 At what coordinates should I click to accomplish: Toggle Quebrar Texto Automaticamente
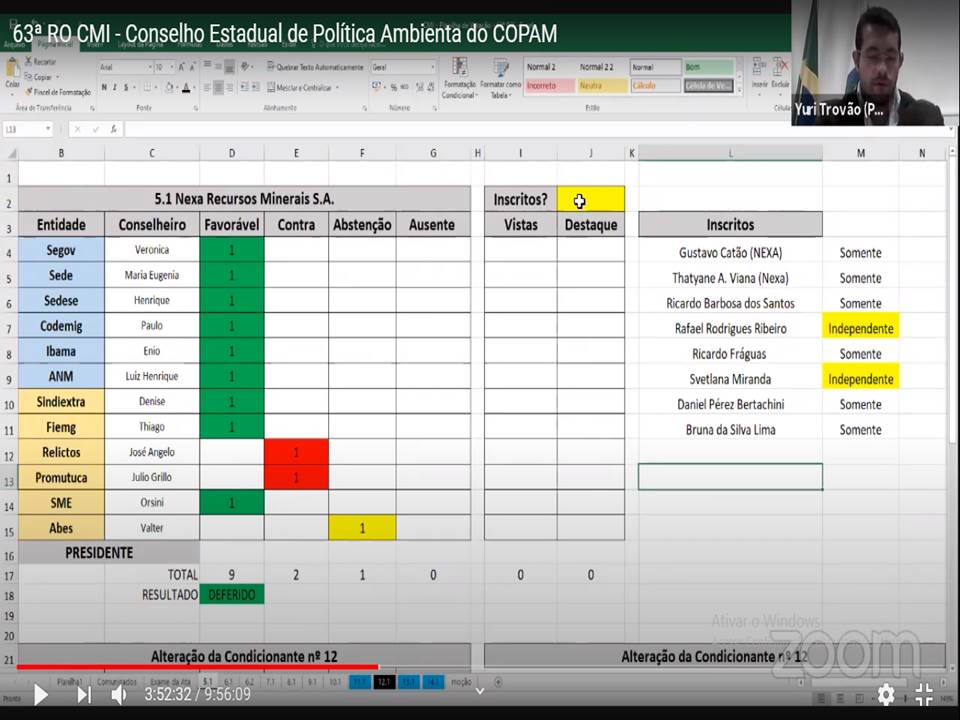[314, 67]
